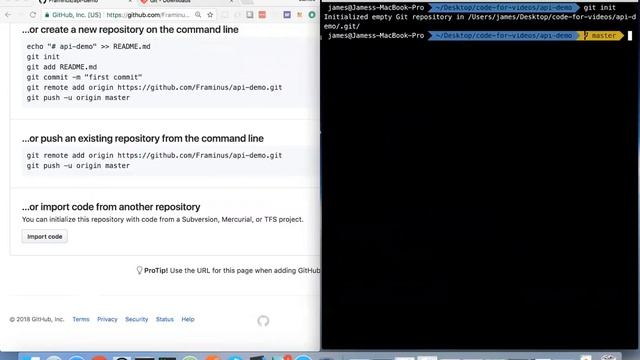Reload the GitHub page
640x360 pixels.
tap(33, 15)
